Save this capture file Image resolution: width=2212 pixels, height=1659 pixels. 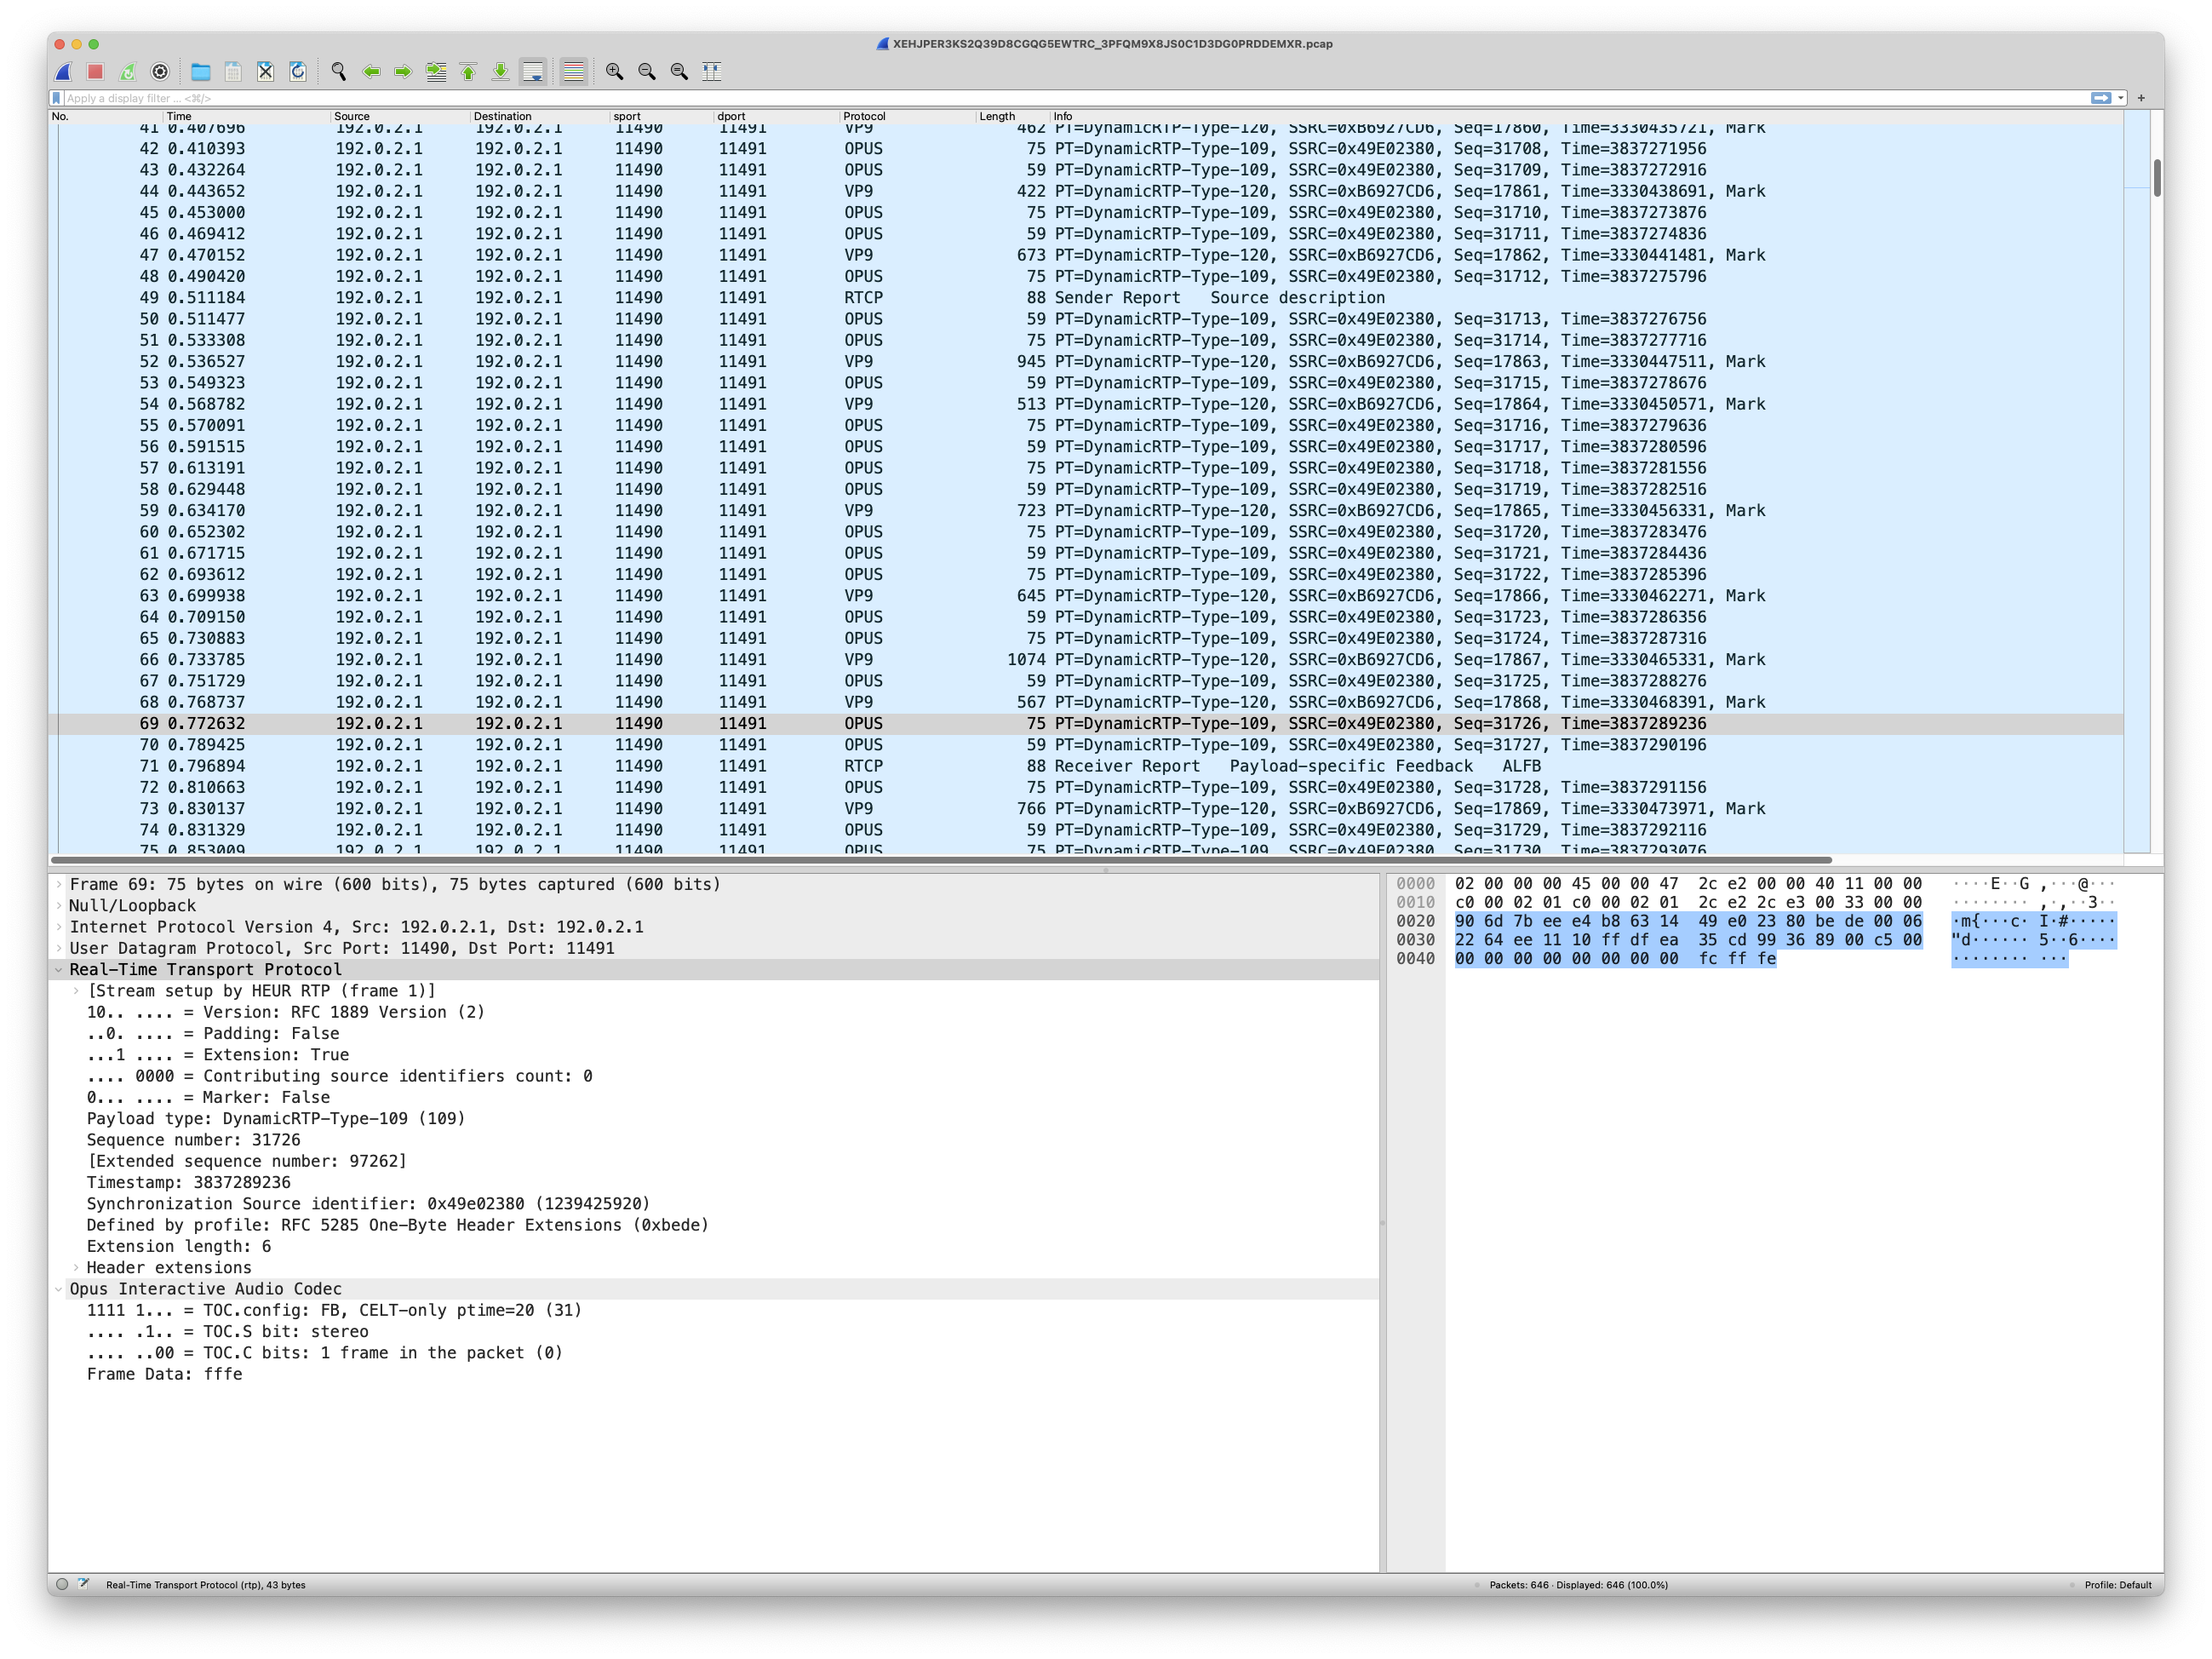click(x=233, y=71)
